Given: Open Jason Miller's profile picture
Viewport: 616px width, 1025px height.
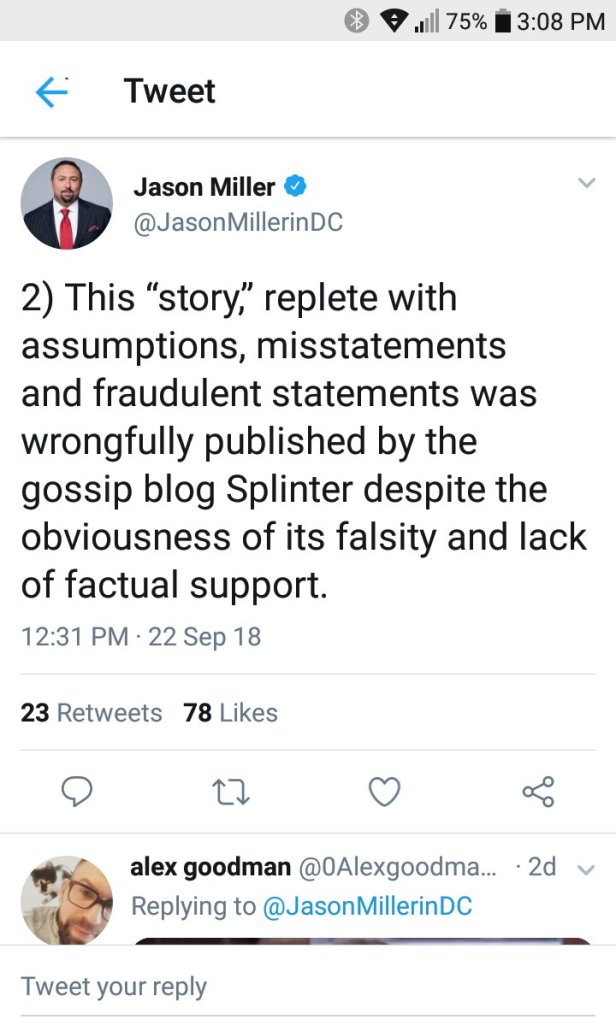Looking at the screenshot, I should (x=67, y=204).
